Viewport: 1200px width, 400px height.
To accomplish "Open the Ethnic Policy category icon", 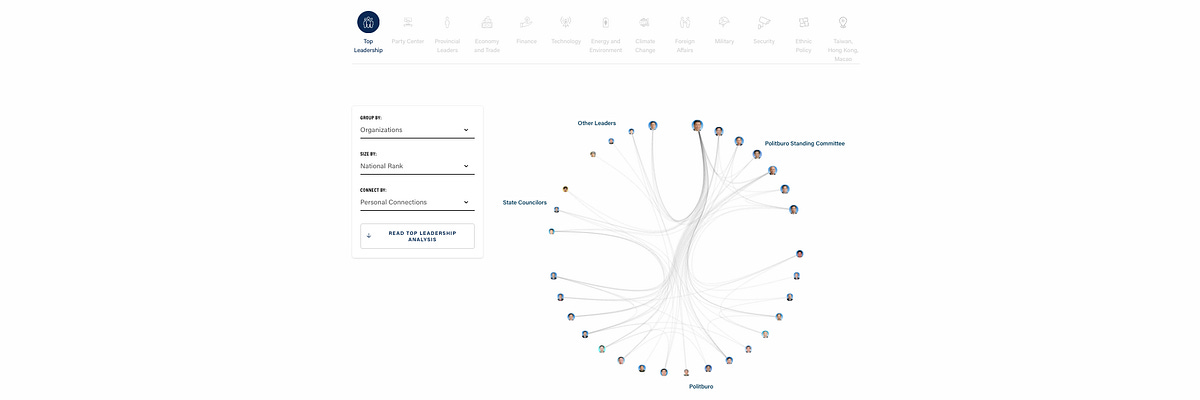I will click(x=803, y=22).
